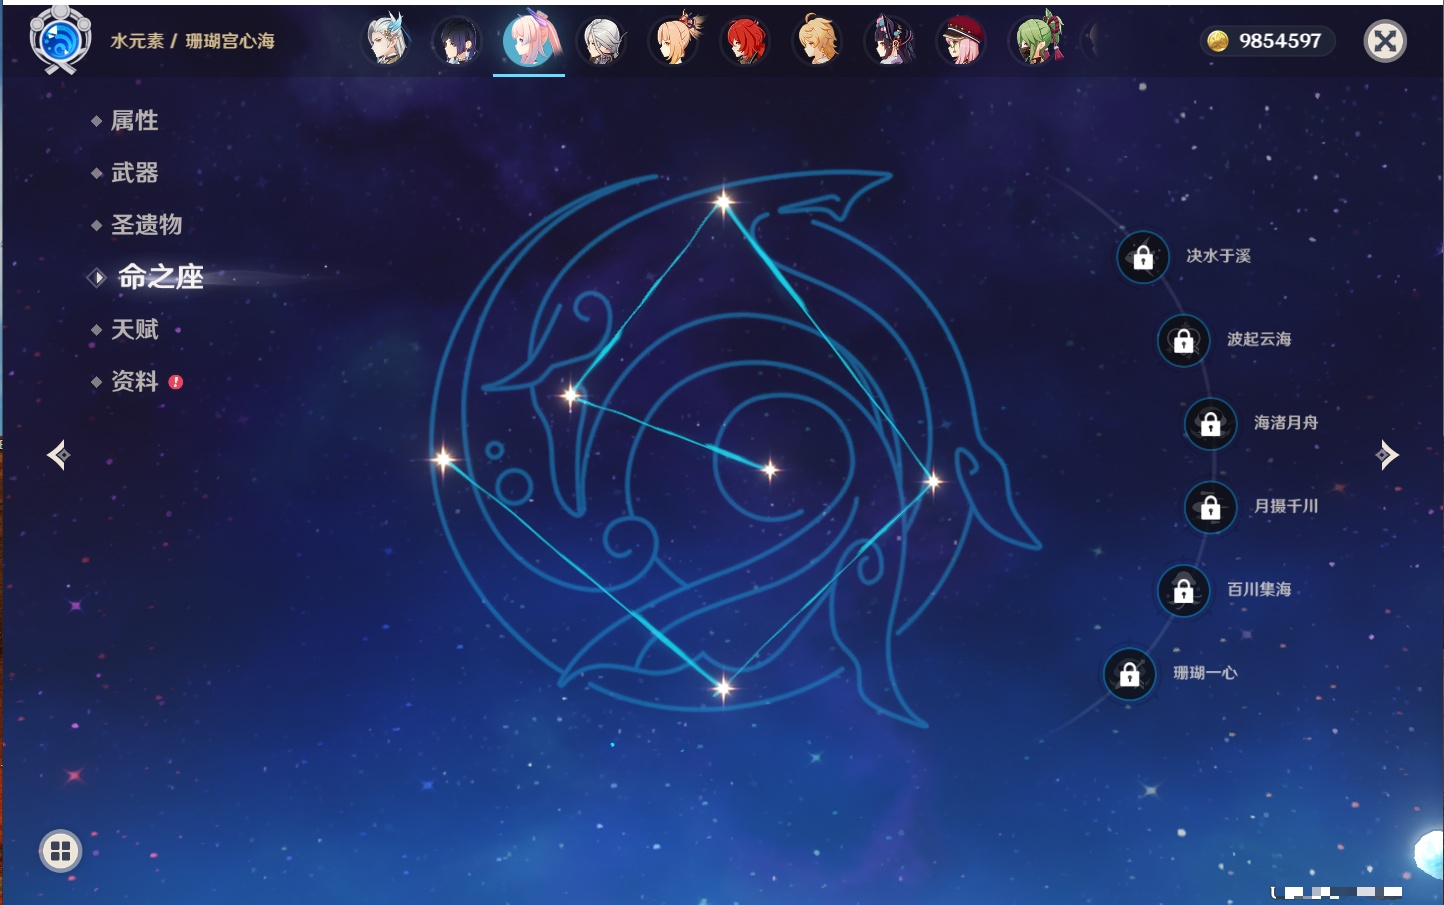The image size is (1444, 905).
Task: Switch to the blond Traveler avatar
Action: [818, 41]
